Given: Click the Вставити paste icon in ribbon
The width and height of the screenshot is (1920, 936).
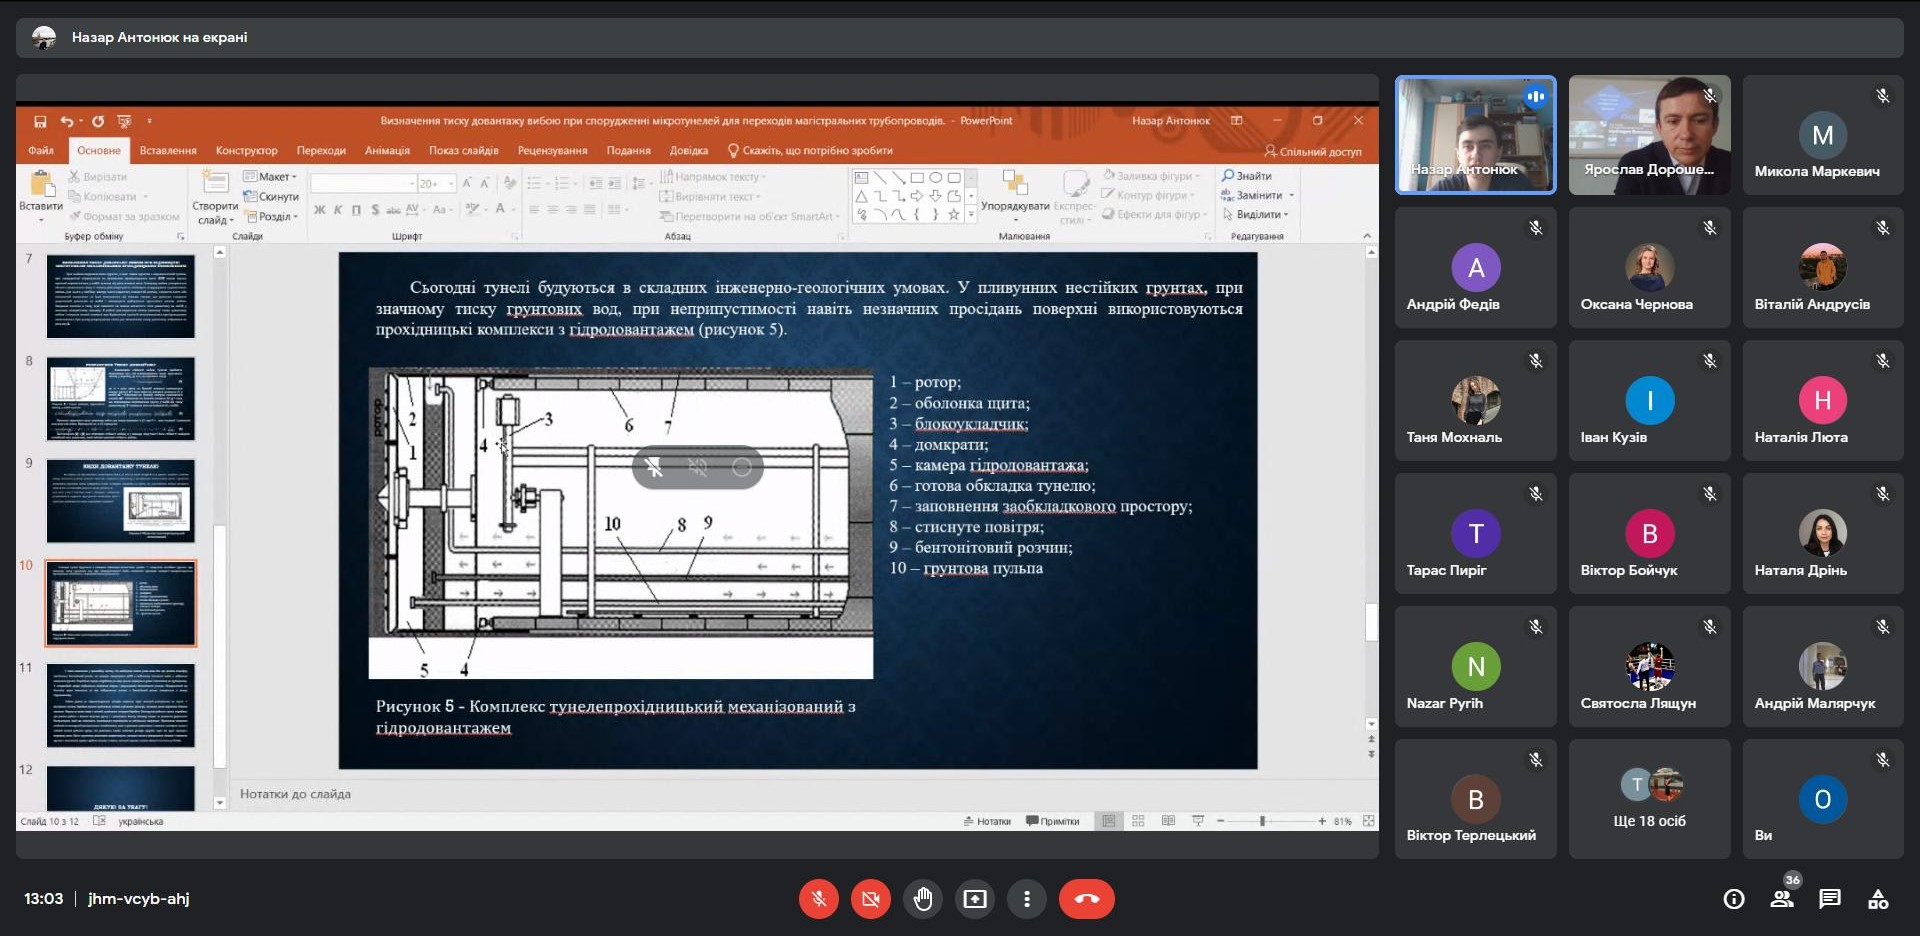Looking at the screenshot, I should [x=41, y=187].
